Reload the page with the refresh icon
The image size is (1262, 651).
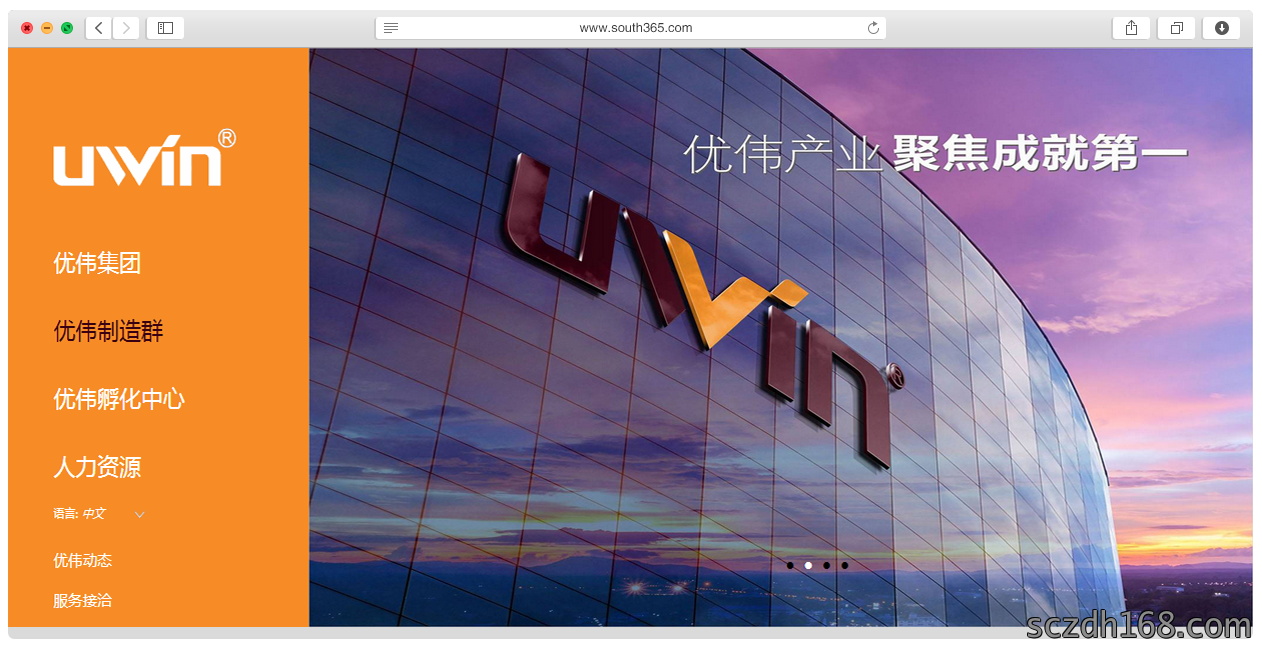pos(873,28)
